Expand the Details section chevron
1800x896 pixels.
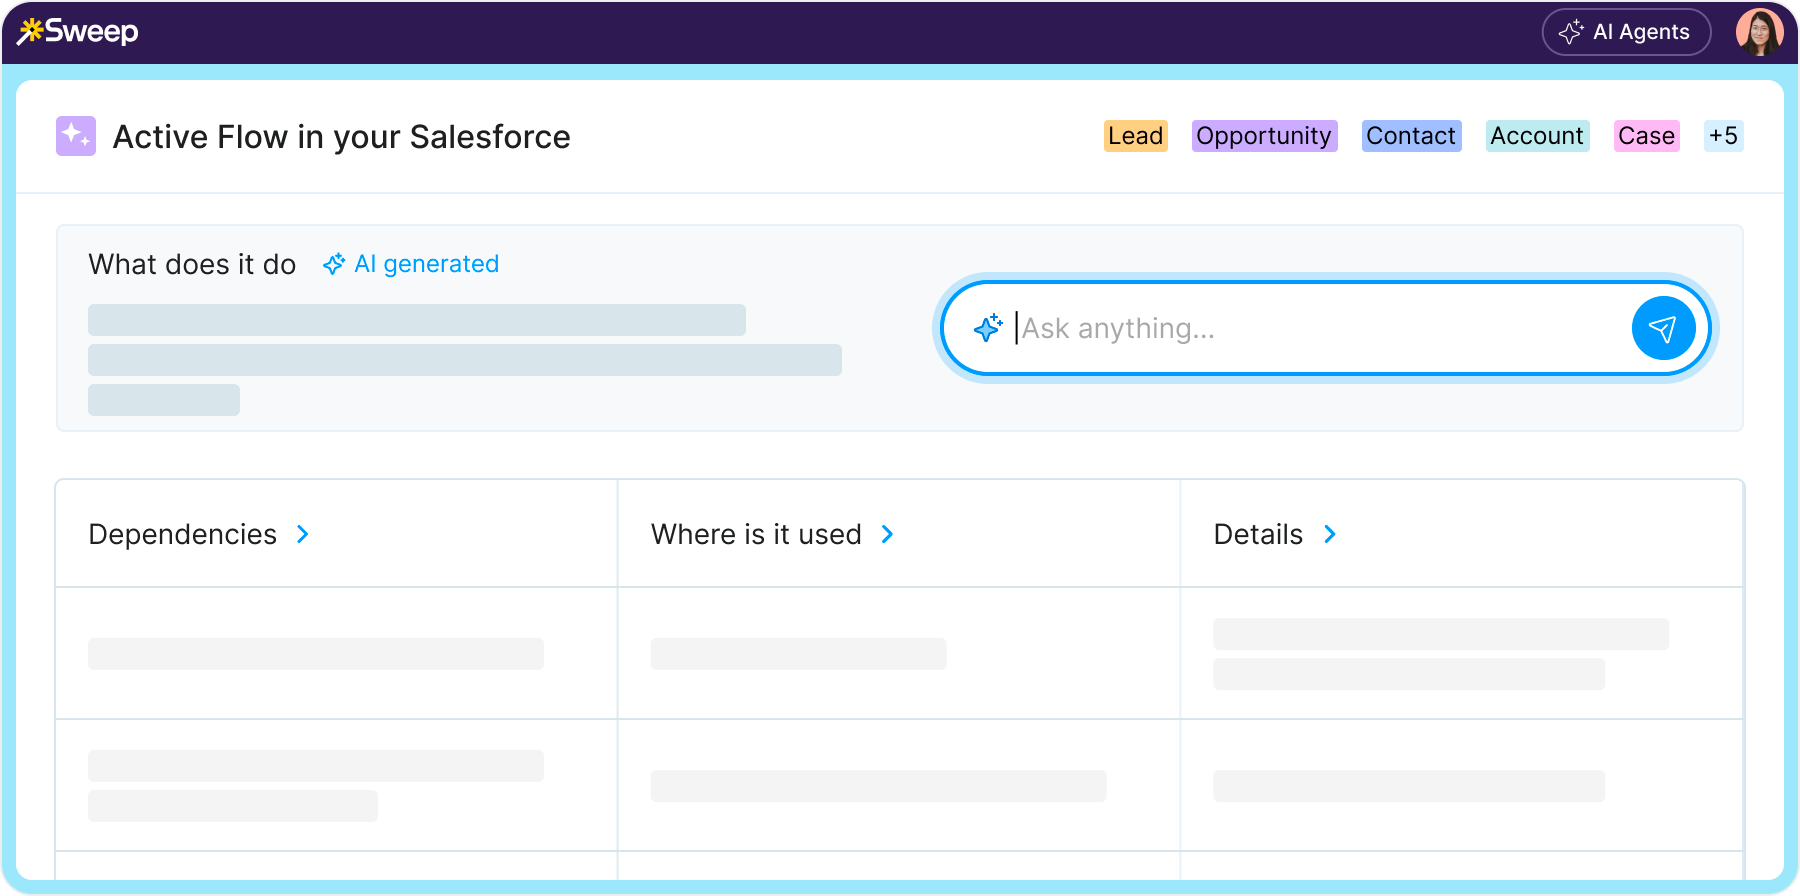point(1330,535)
